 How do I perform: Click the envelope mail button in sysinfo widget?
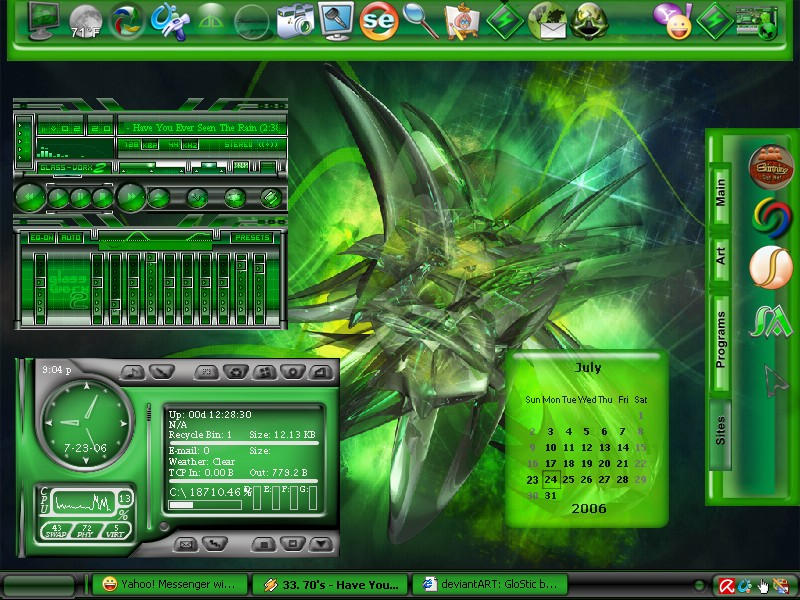point(186,544)
